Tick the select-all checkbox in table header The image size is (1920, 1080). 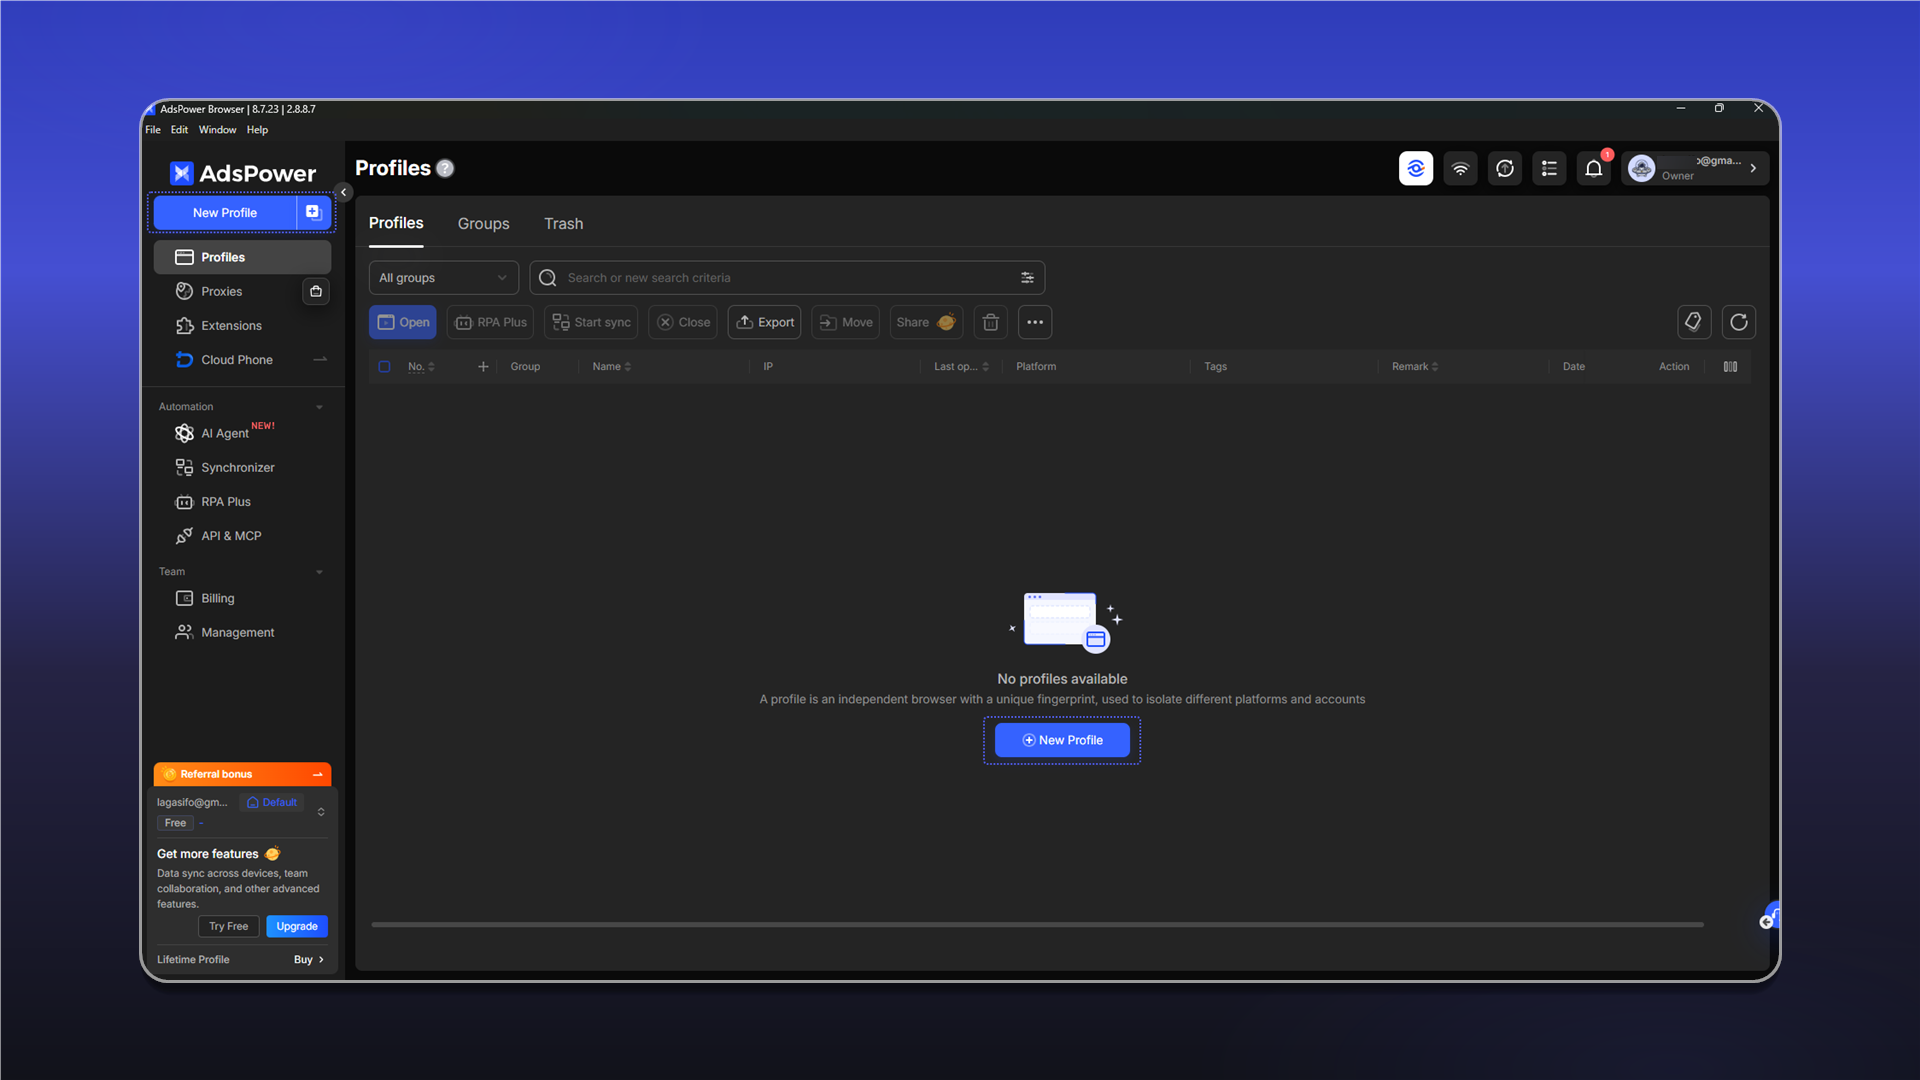tap(384, 367)
